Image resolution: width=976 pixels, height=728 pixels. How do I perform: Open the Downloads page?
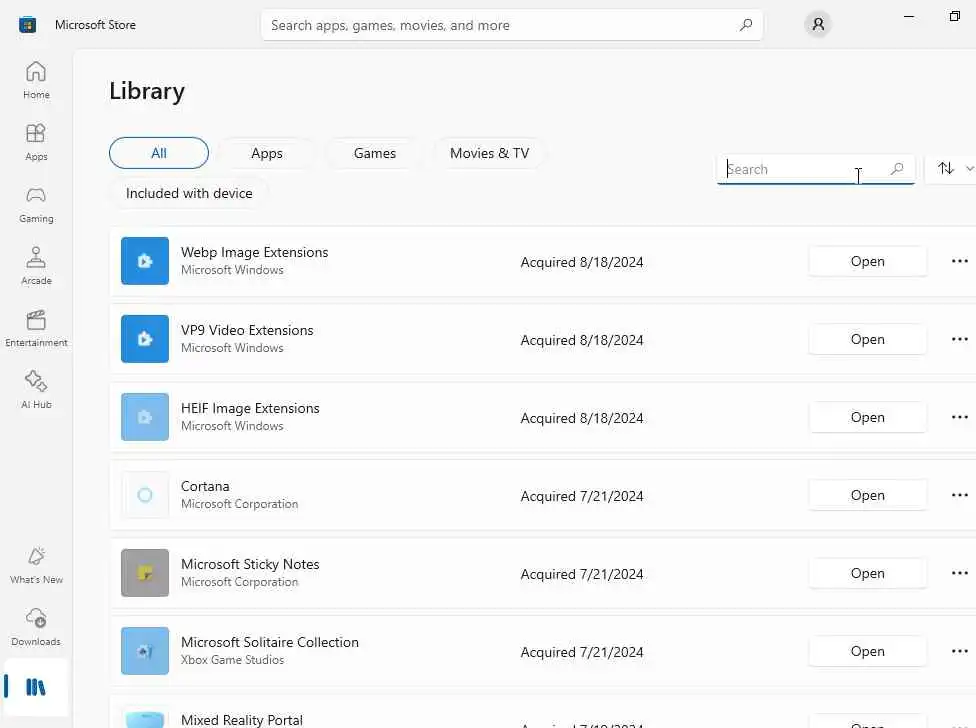[x=36, y=627]
